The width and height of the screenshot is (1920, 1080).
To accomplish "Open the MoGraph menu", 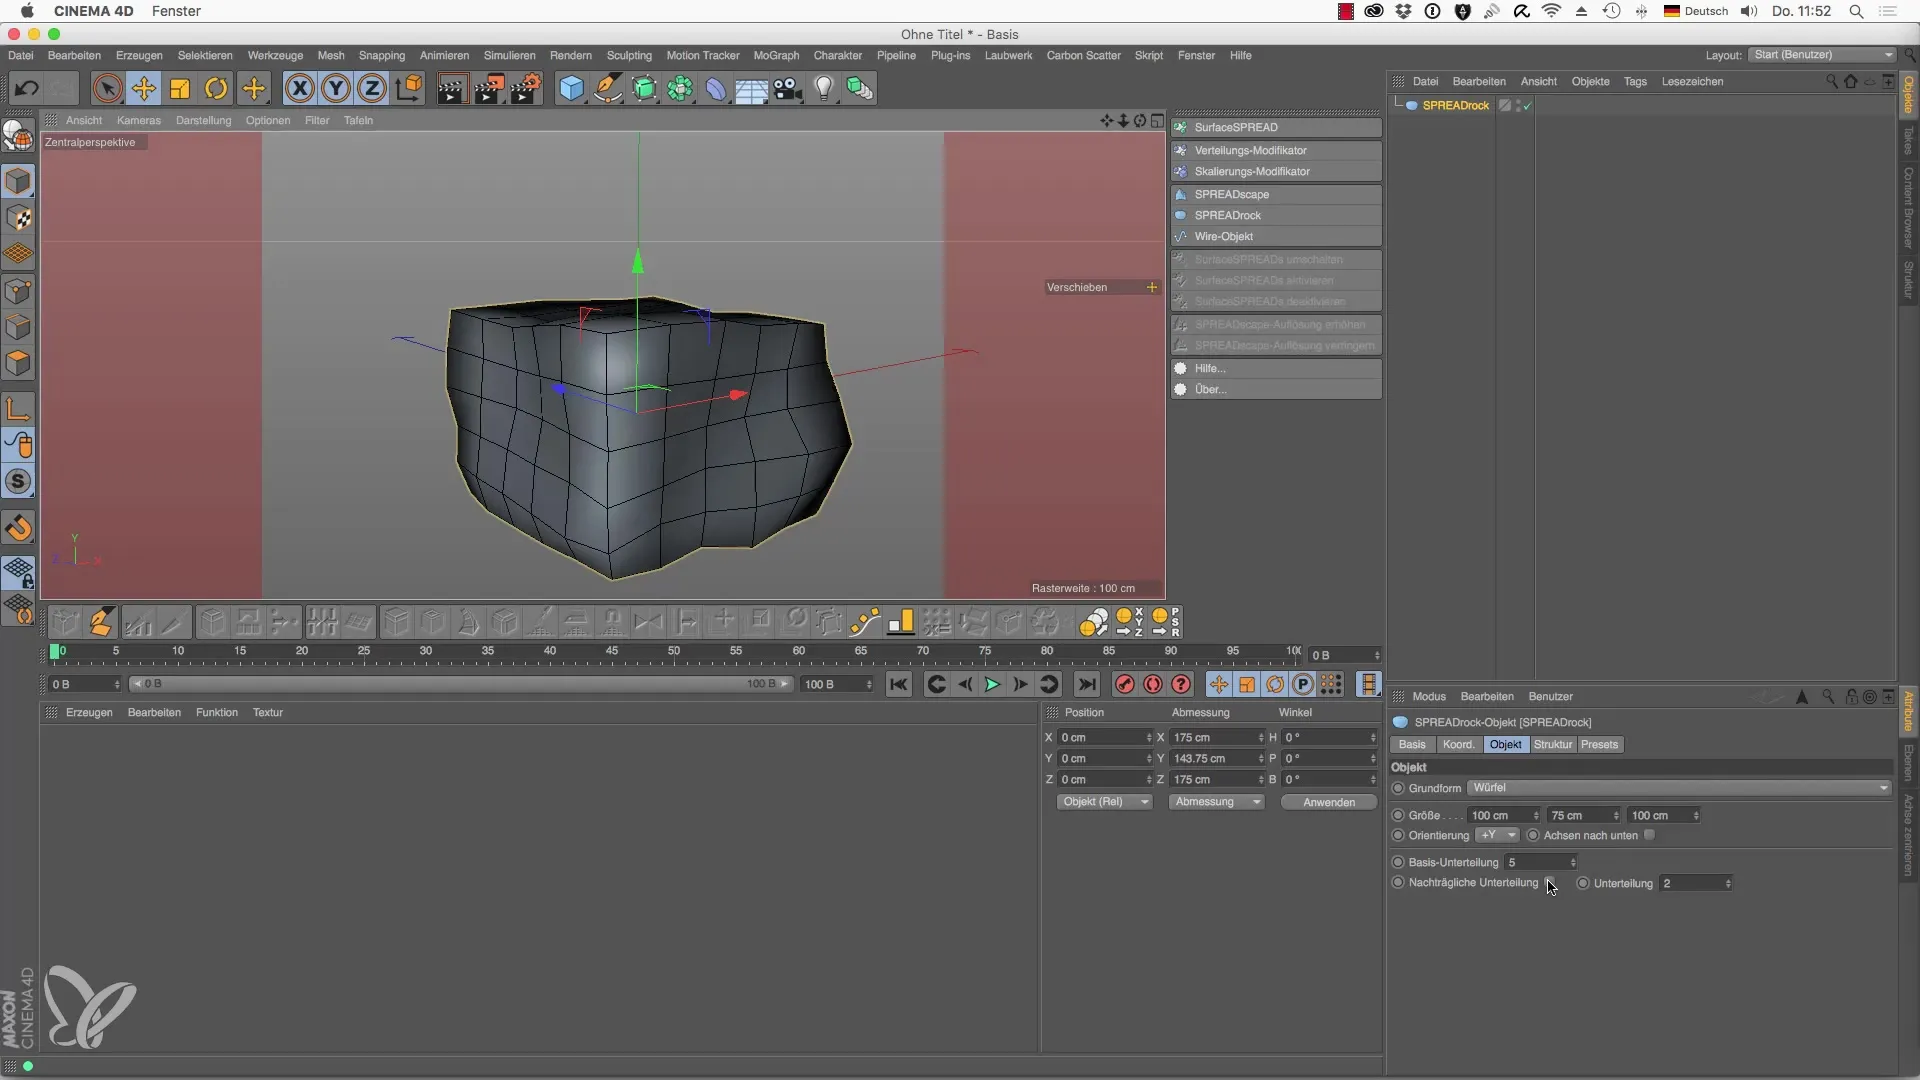I will pos(776,55).
